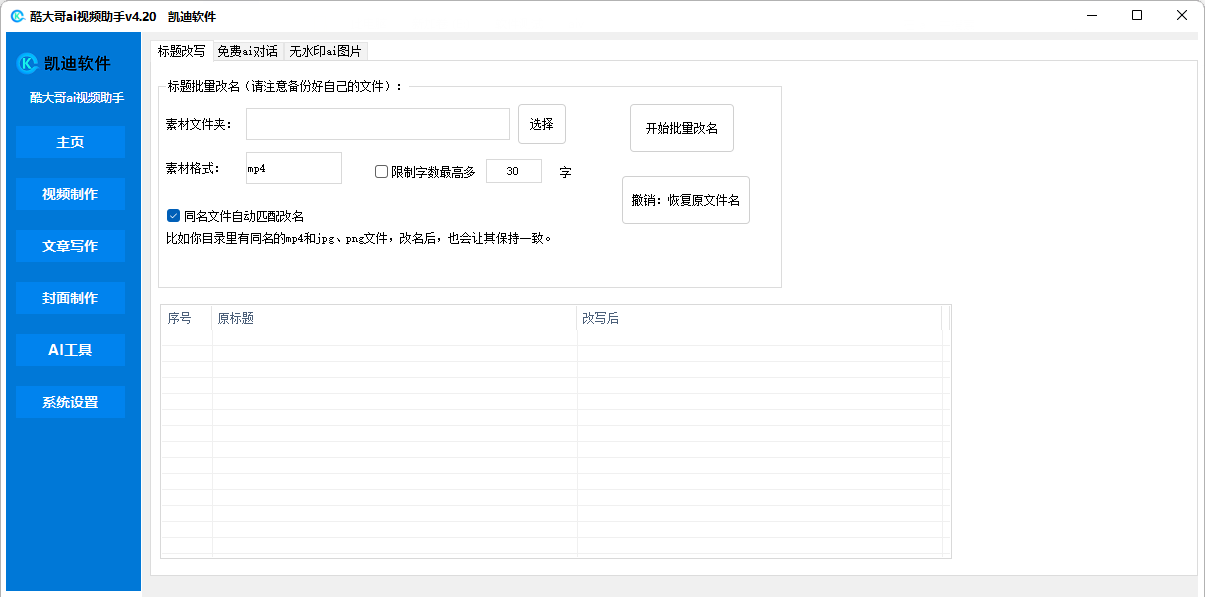Click the 素材文件夹 path input field
The width and height of the screenshot is (1205, 597).
377,124
